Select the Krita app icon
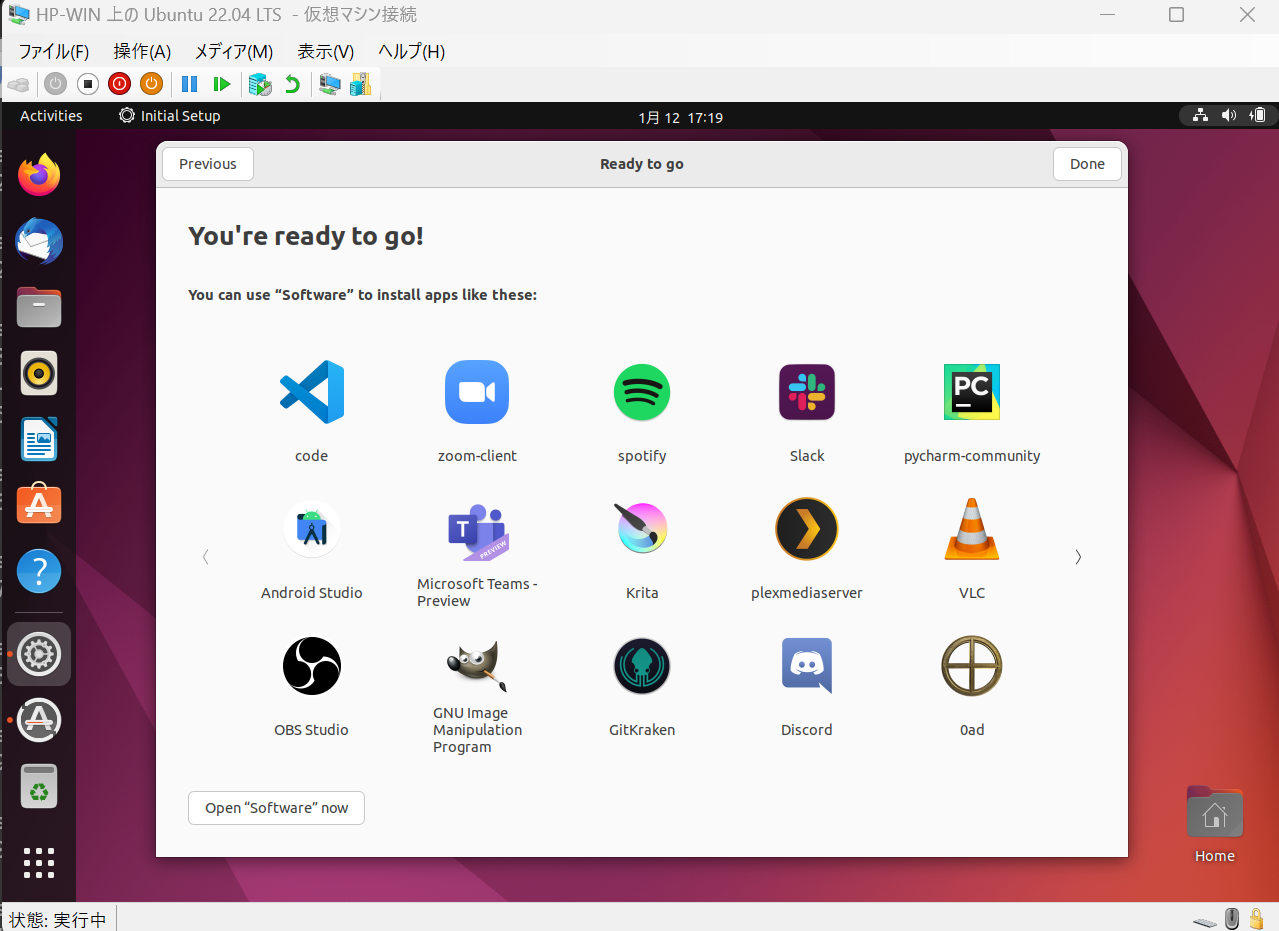The height and width of the screenshot is (931, 1279). click(642, 529)
